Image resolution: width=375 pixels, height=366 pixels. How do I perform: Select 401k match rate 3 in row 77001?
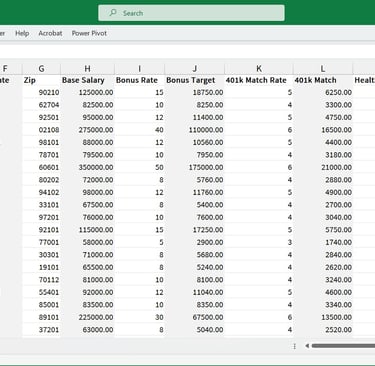[x=259, y=242]
